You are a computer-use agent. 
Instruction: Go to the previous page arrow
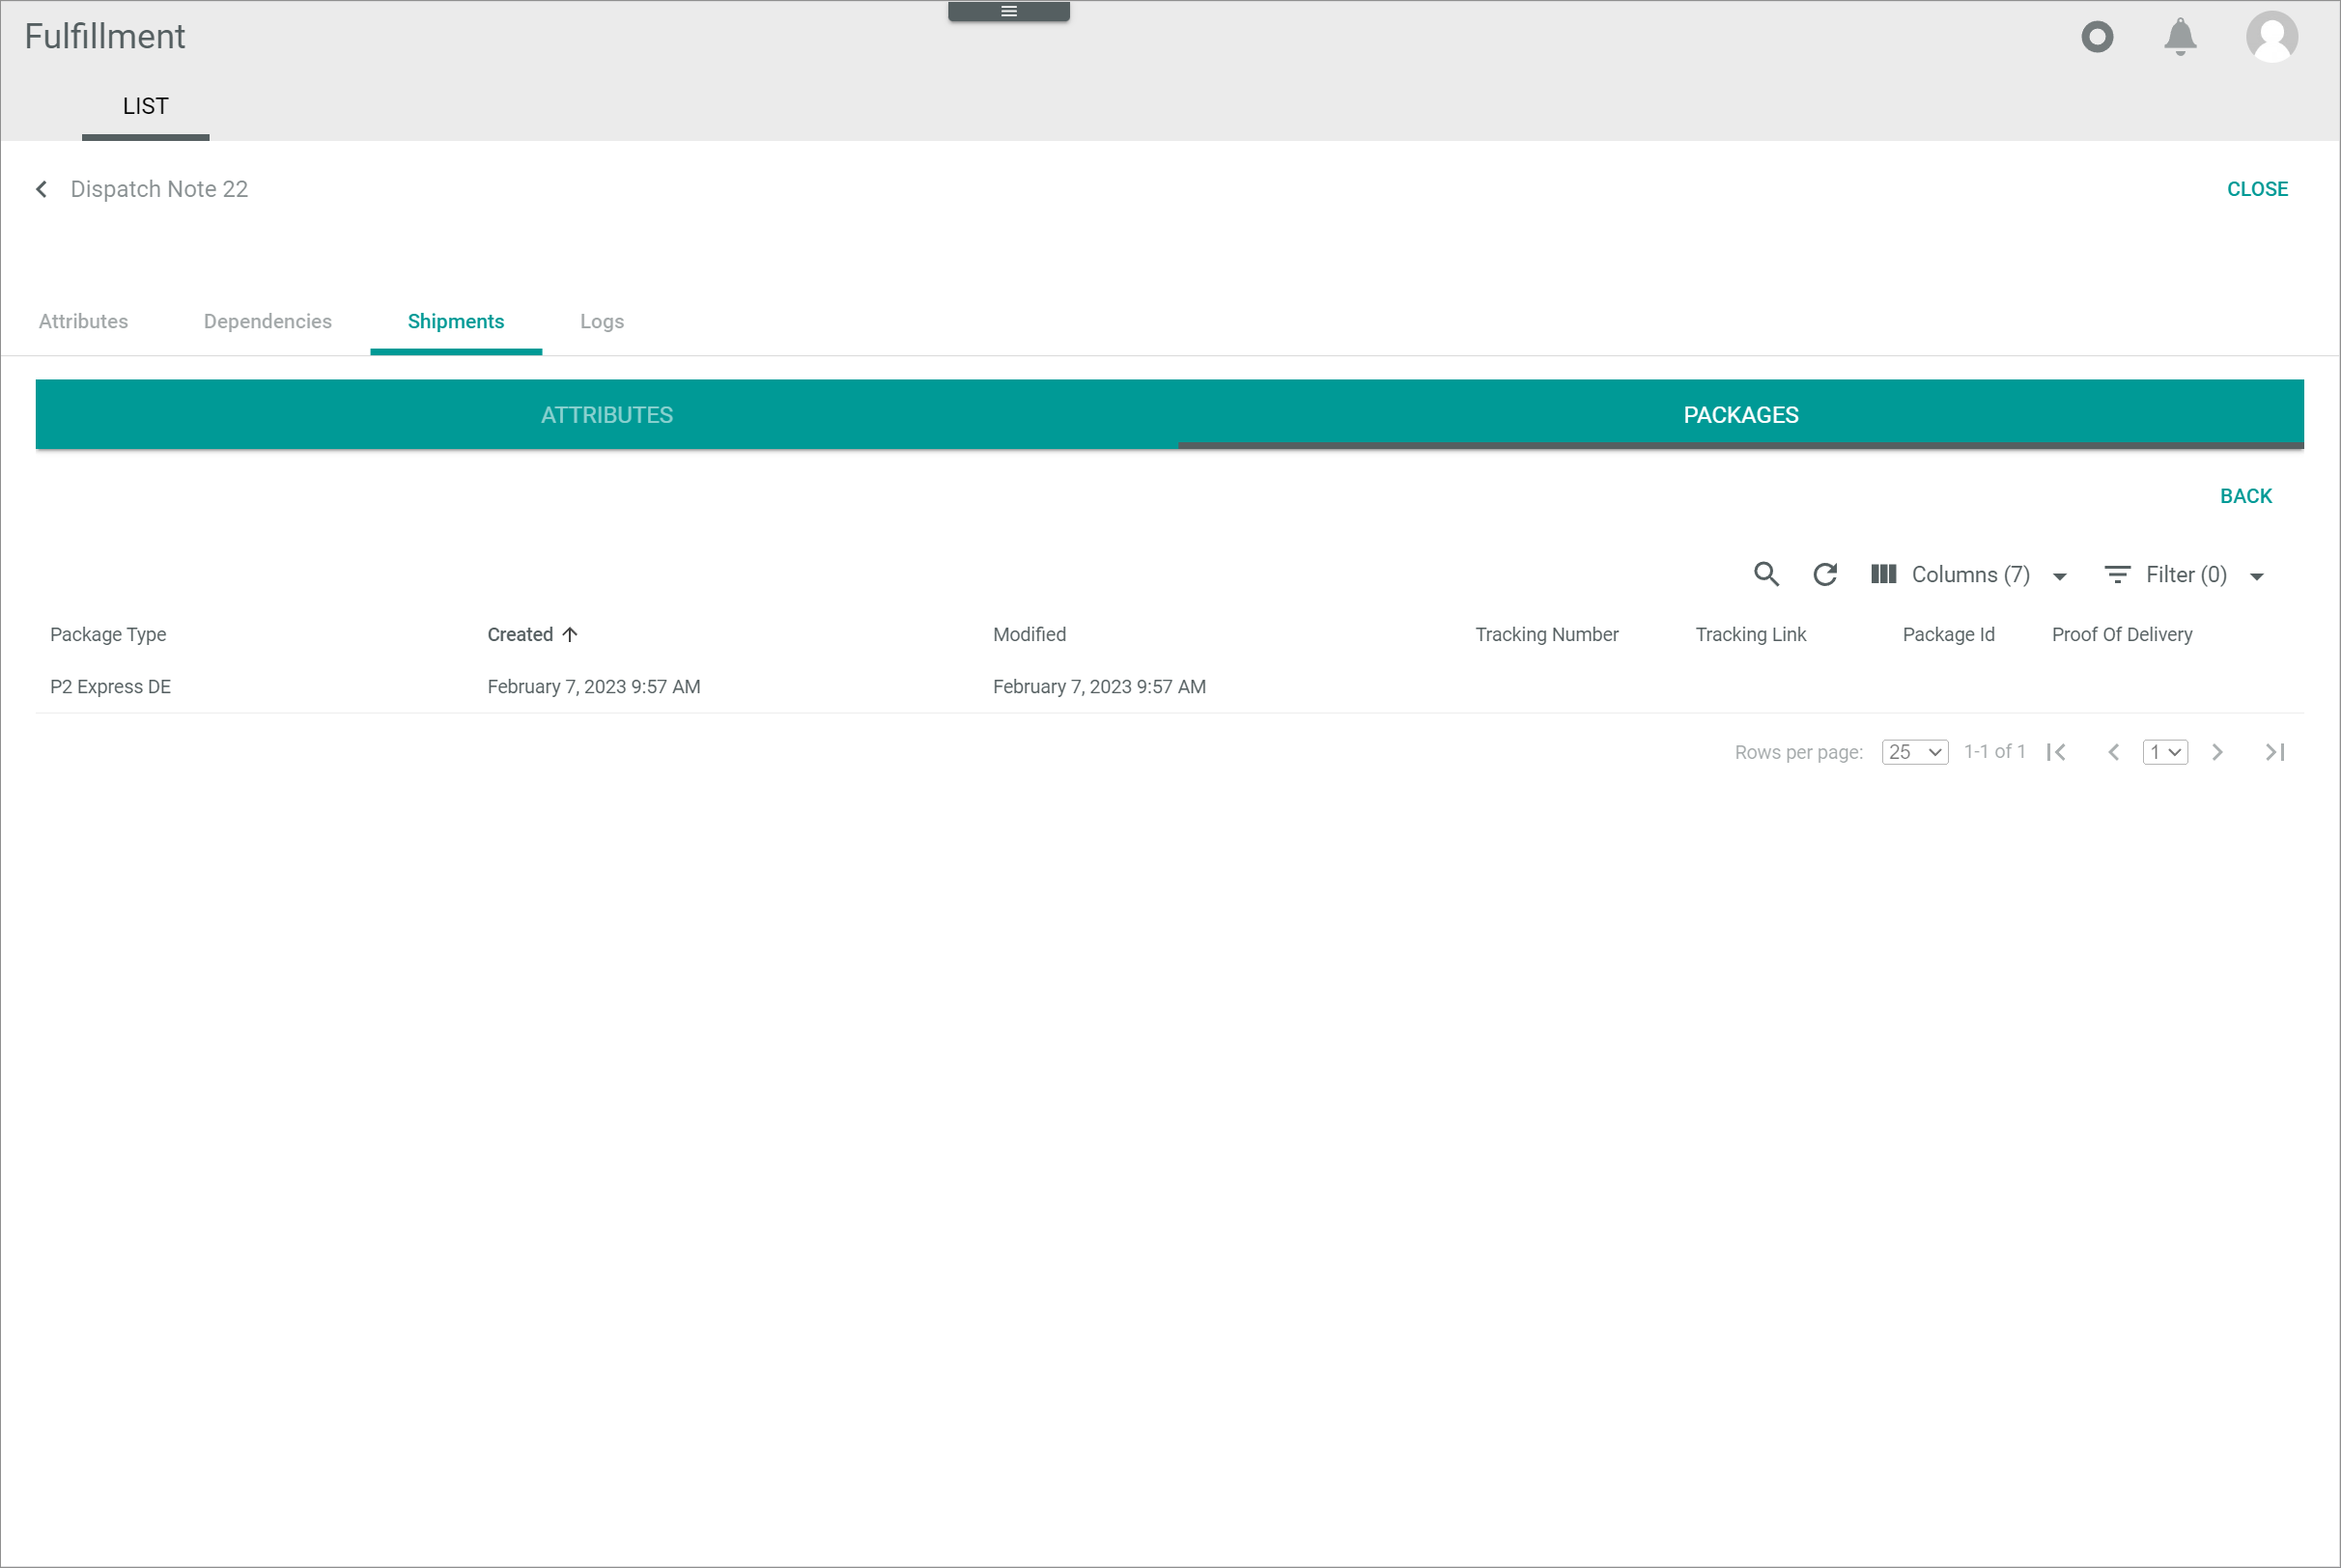pos(2113,752)
